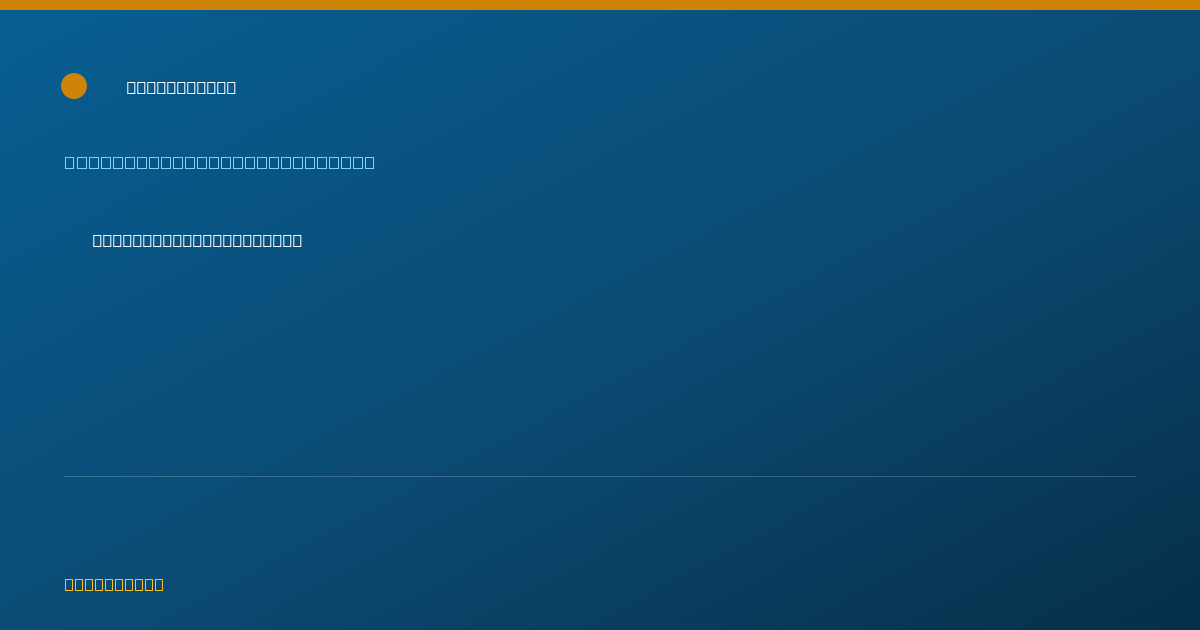The width and height of the screenshot is (1200, 630).
Task: Click the orange bar along the top edge
Action: 600,5
